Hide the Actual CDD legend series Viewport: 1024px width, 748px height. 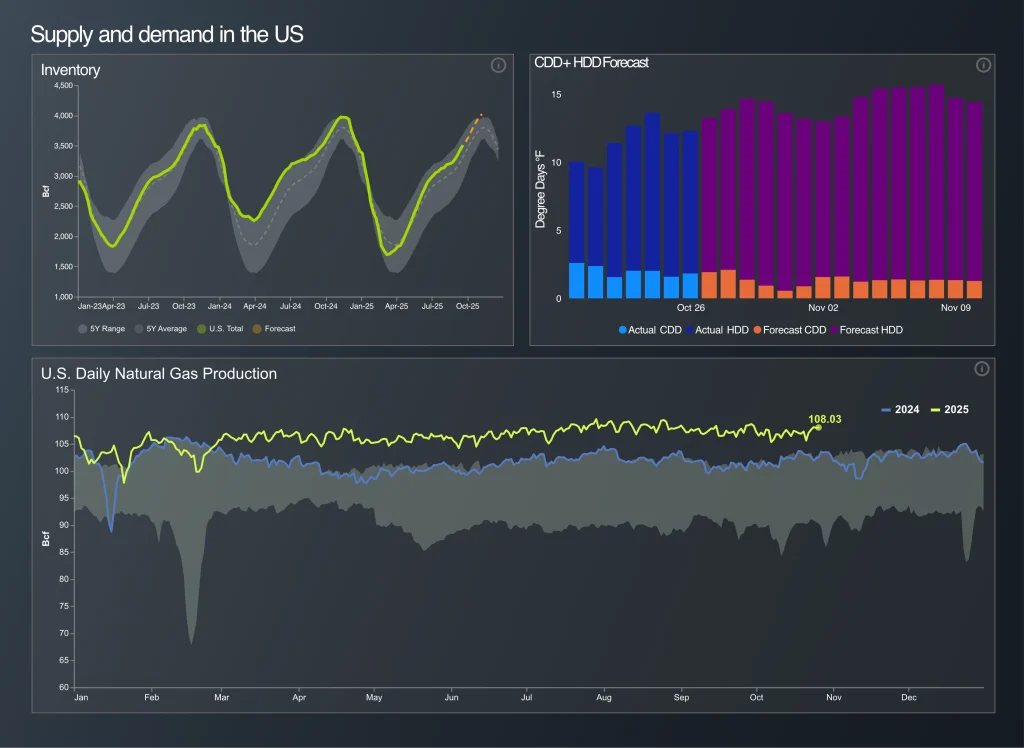649,330
